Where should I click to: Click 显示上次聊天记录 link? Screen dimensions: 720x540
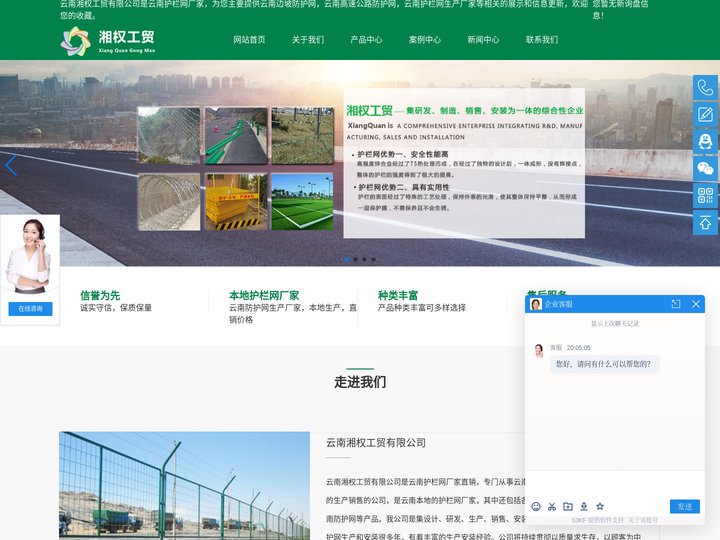coord(615,324)
